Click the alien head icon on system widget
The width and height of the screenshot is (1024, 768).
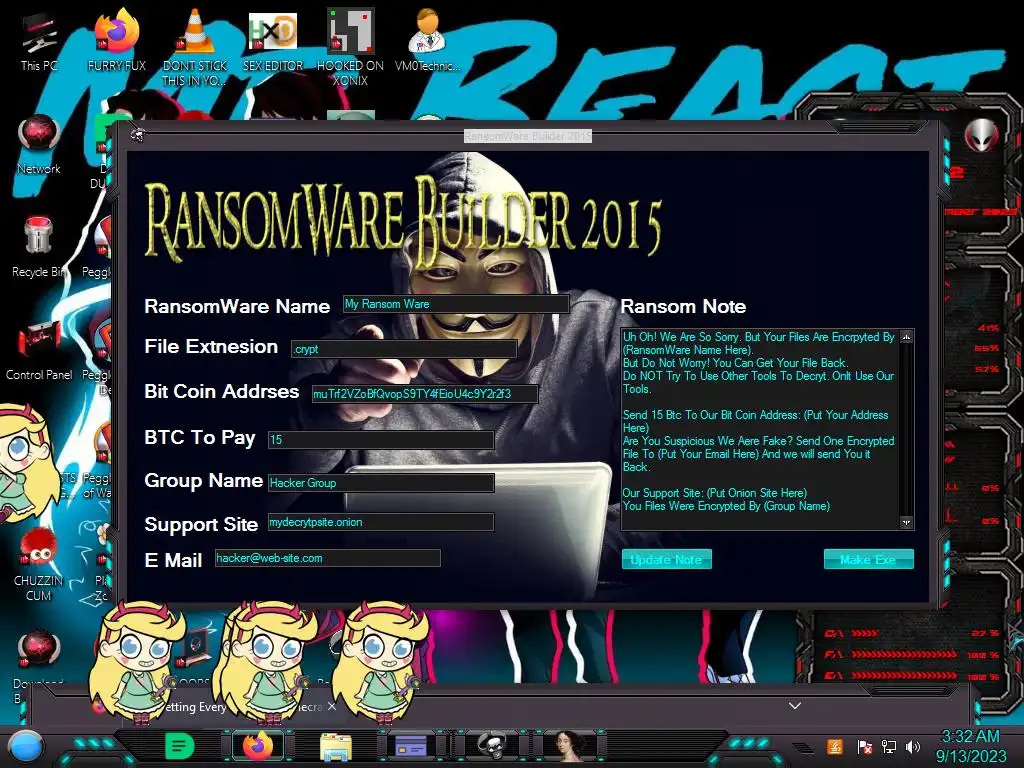point(981,136)
